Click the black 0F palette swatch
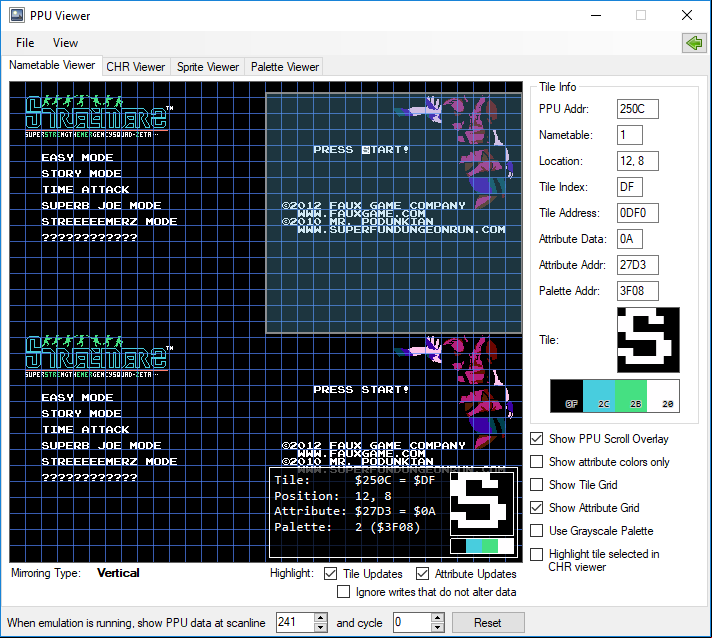712x638 pixels. (567, 396)
